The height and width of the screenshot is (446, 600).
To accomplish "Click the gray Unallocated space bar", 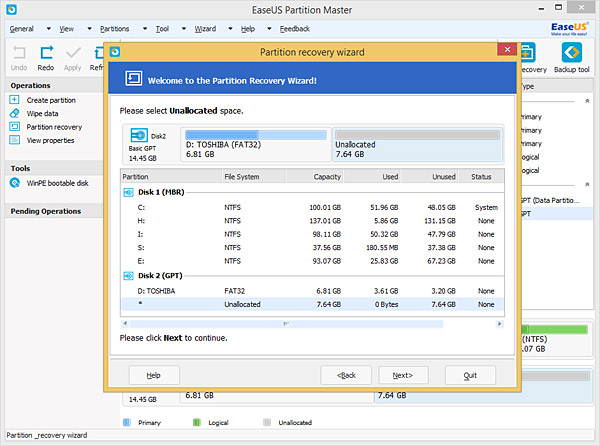I will point(417,135).
